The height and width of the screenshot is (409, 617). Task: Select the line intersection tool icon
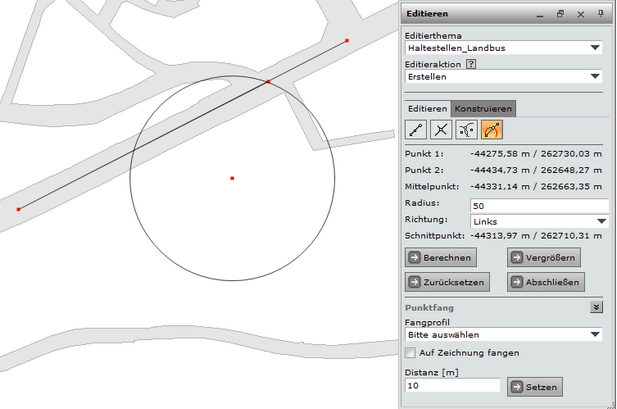click(x=441, y=129)
